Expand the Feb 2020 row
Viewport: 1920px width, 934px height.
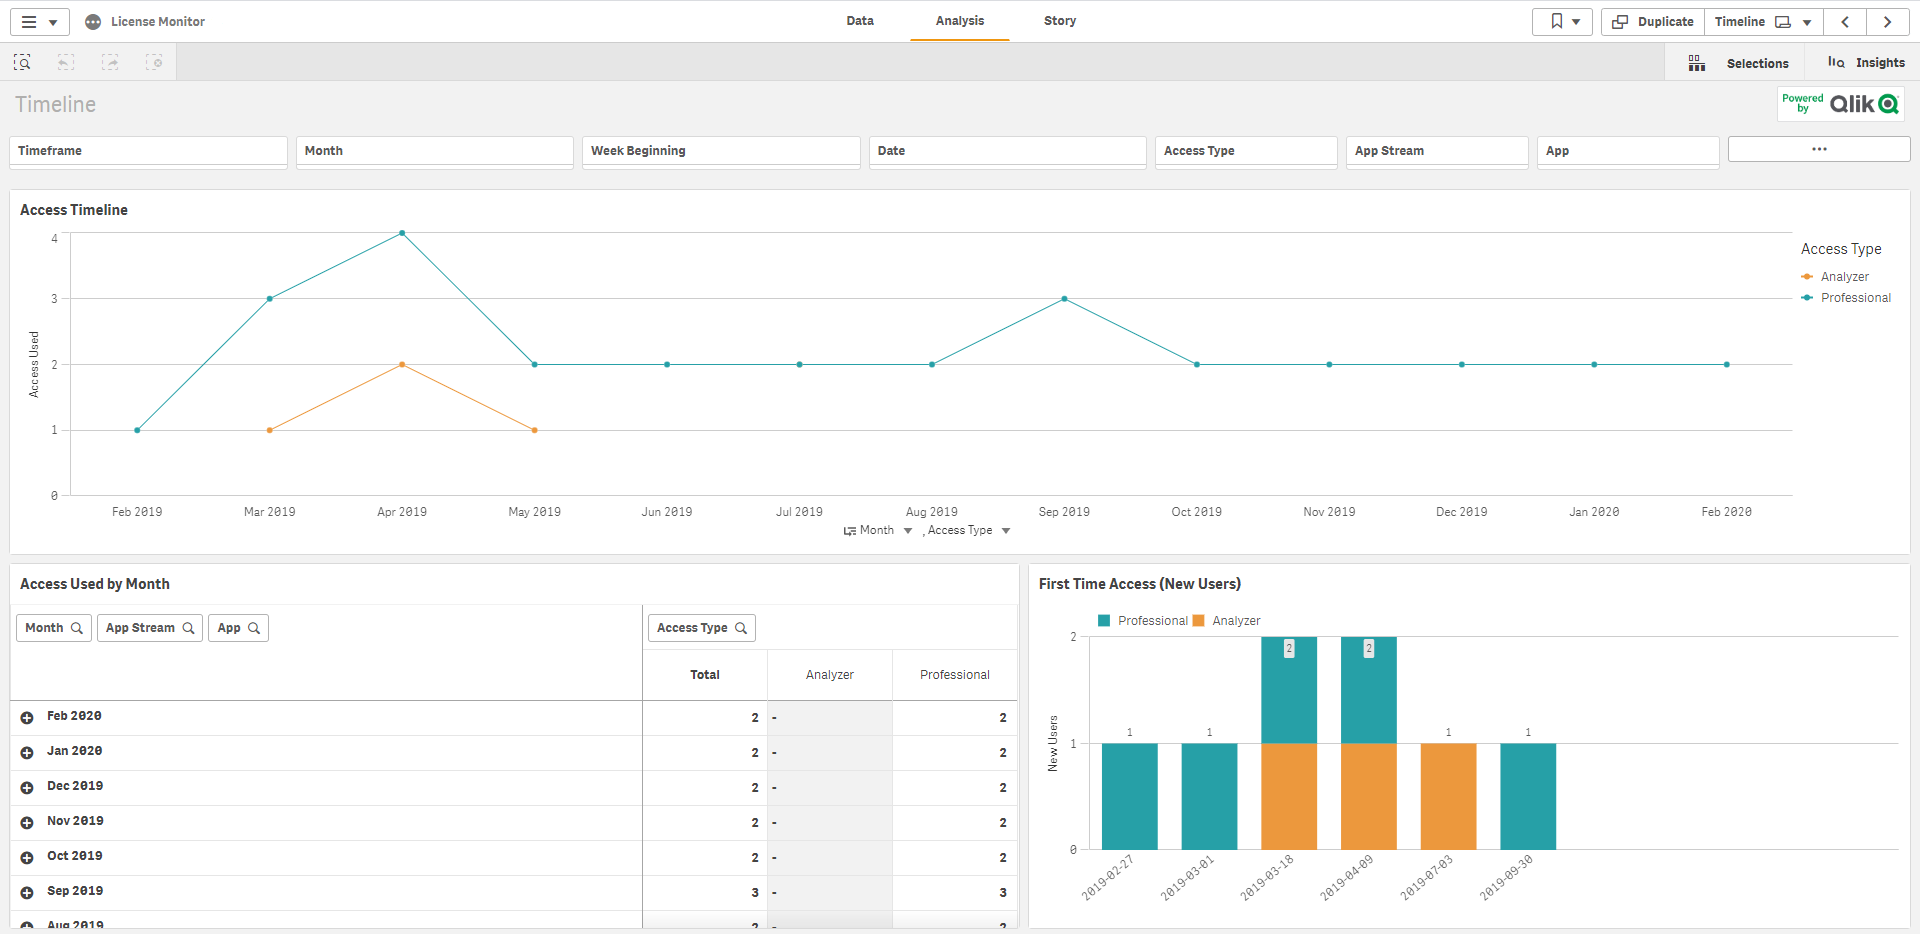(27, 718)
